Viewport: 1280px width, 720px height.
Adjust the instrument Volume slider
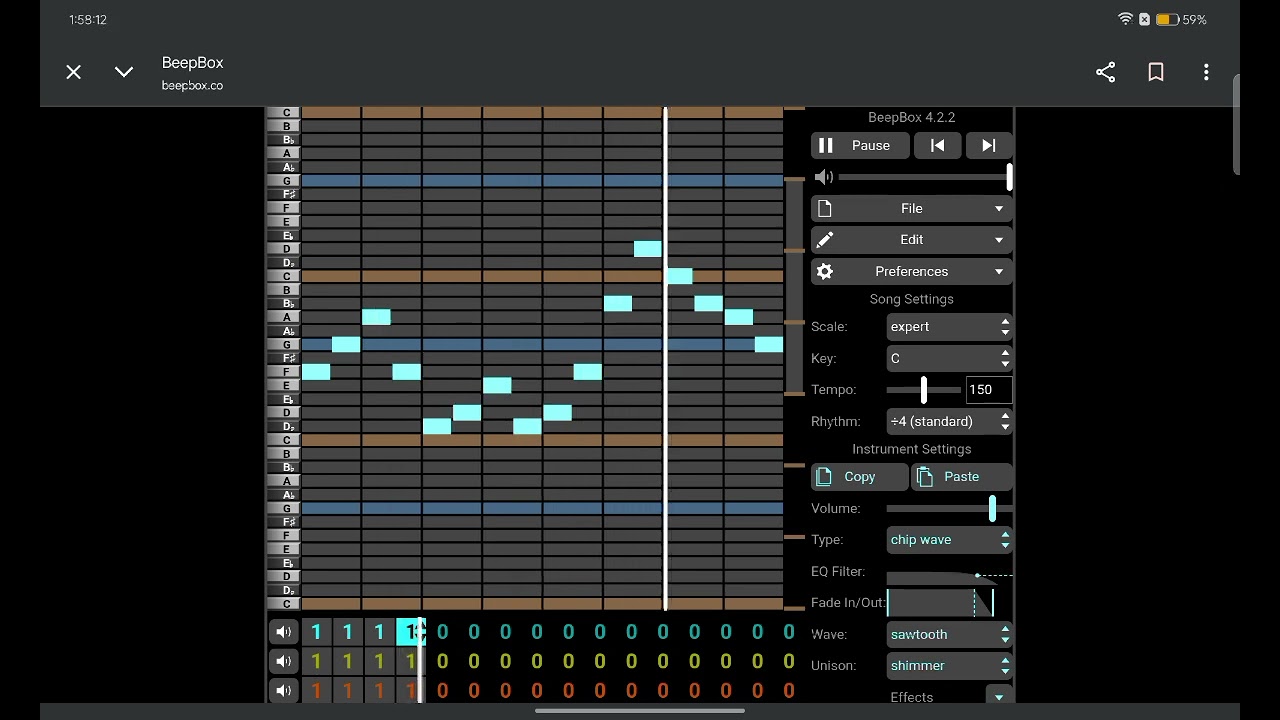coord(949,508)
